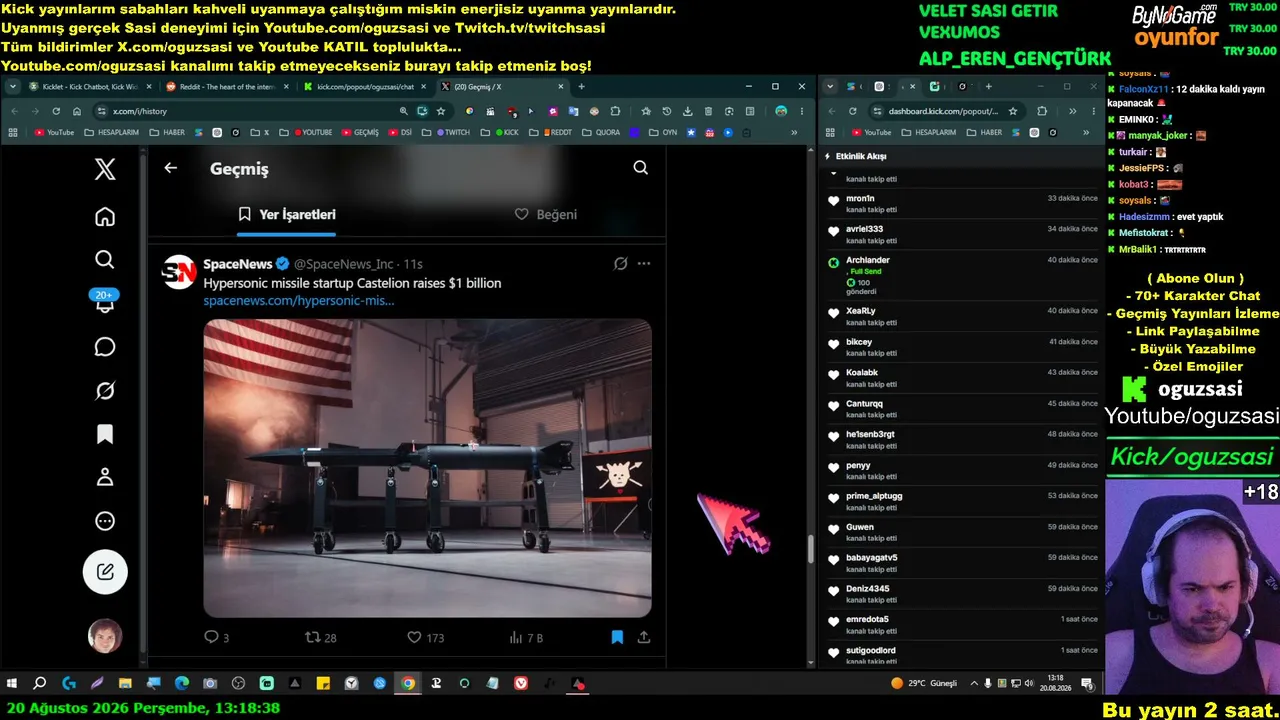Select the avriel333 follow entry
1280x720 pixels.
964,234
